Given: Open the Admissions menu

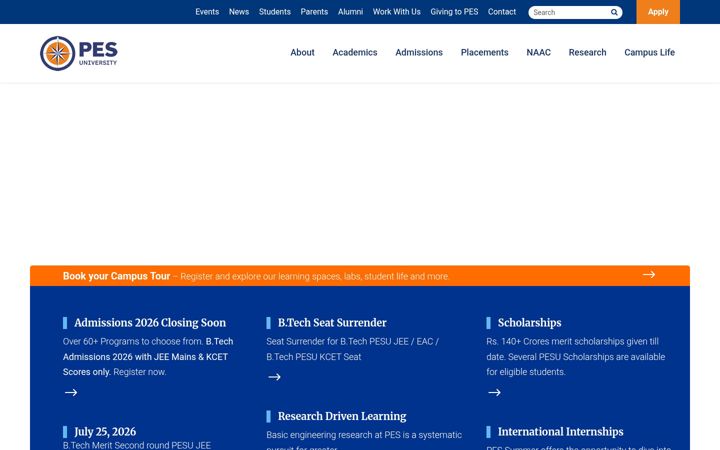Looking at the screenshot, I should click(x=419, y=52).
